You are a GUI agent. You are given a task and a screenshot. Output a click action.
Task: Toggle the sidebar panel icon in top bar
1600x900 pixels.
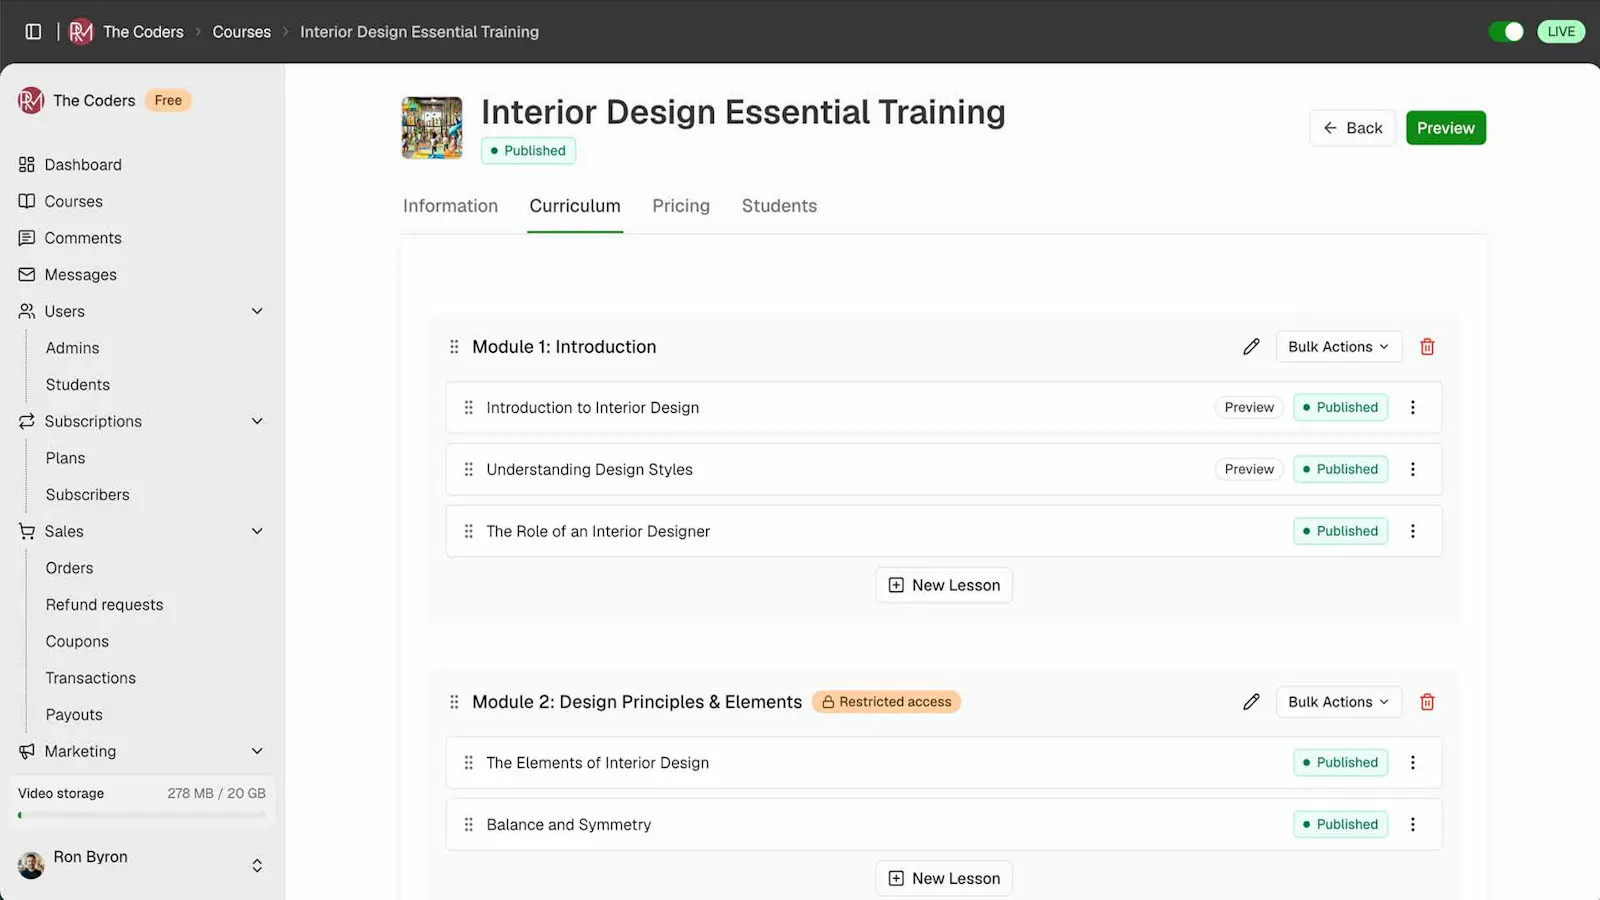[x=33, y=32]
